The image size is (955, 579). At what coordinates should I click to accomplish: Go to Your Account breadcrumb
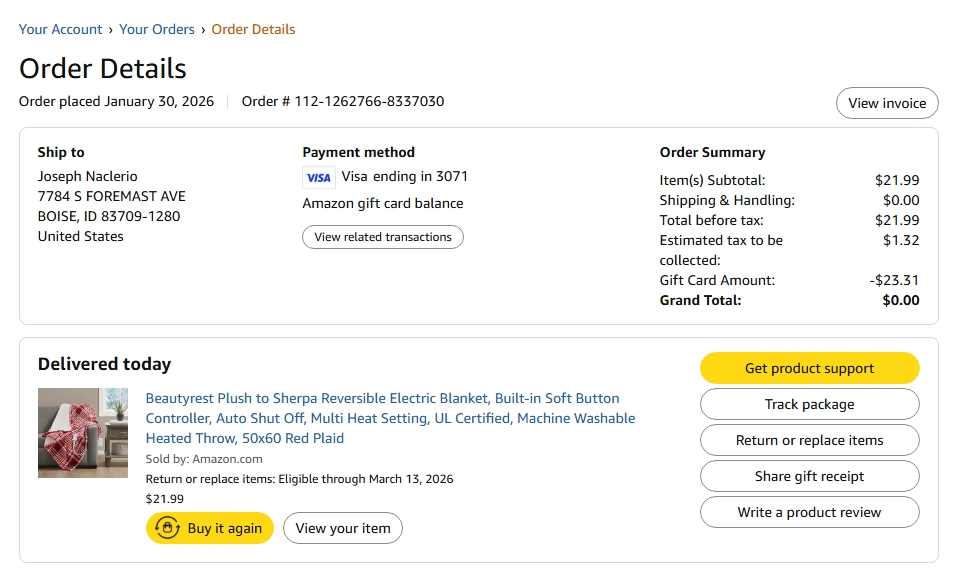click(60, 29)
